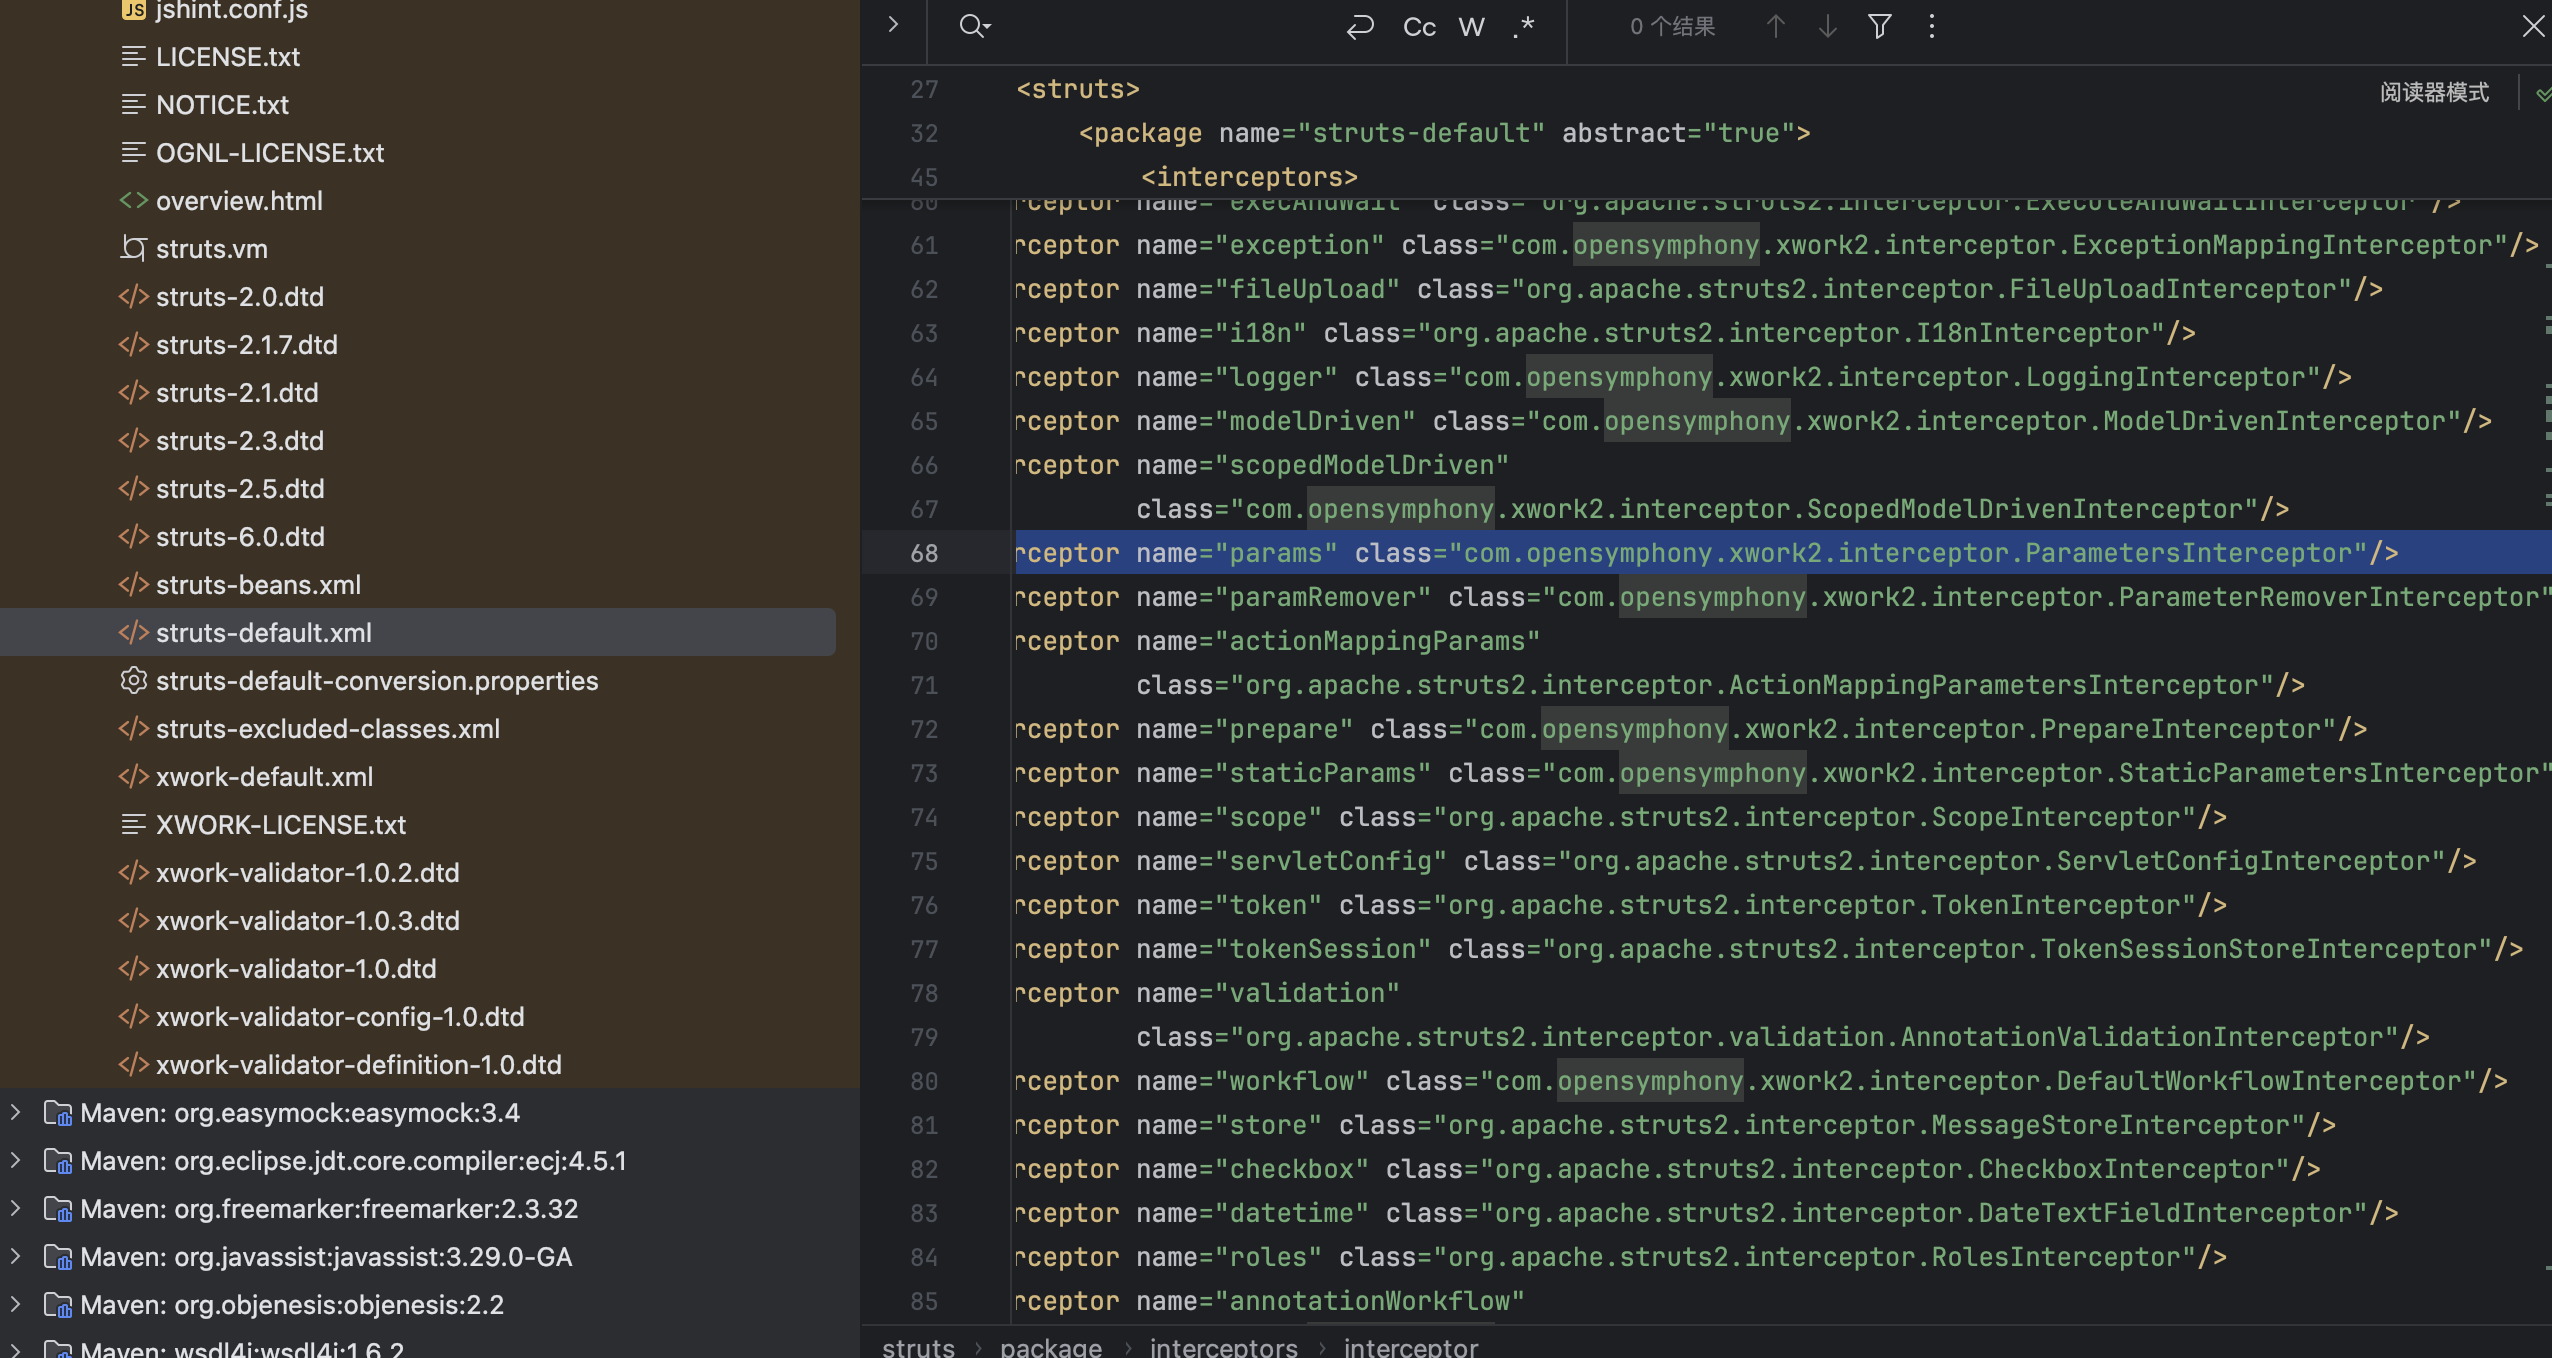Expand Maven org.freemarker:freemarker:2.3.32 node
Viewport: 2552px width, 1358px height.
(x=16, y=1208)
